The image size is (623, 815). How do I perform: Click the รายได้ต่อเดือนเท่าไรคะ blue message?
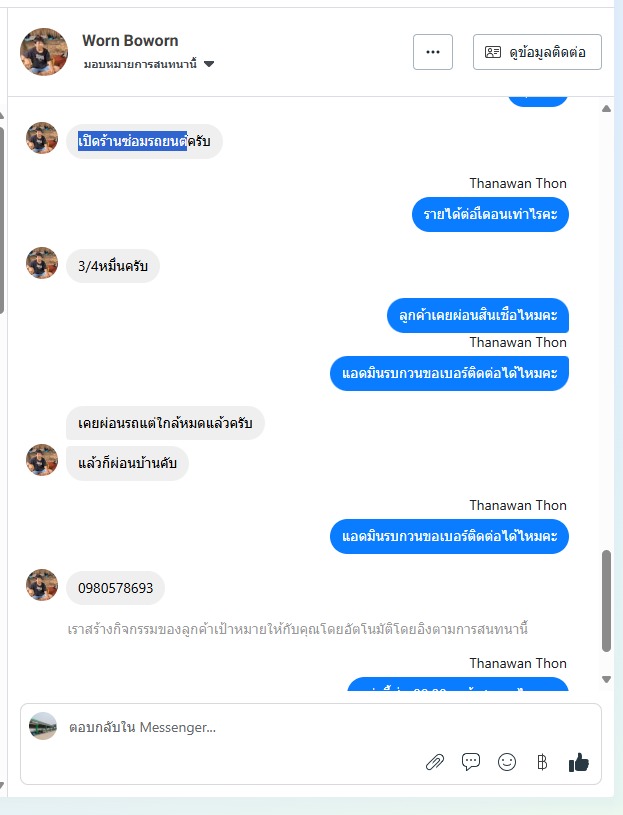pyautogui.click(x=490, y=214)
